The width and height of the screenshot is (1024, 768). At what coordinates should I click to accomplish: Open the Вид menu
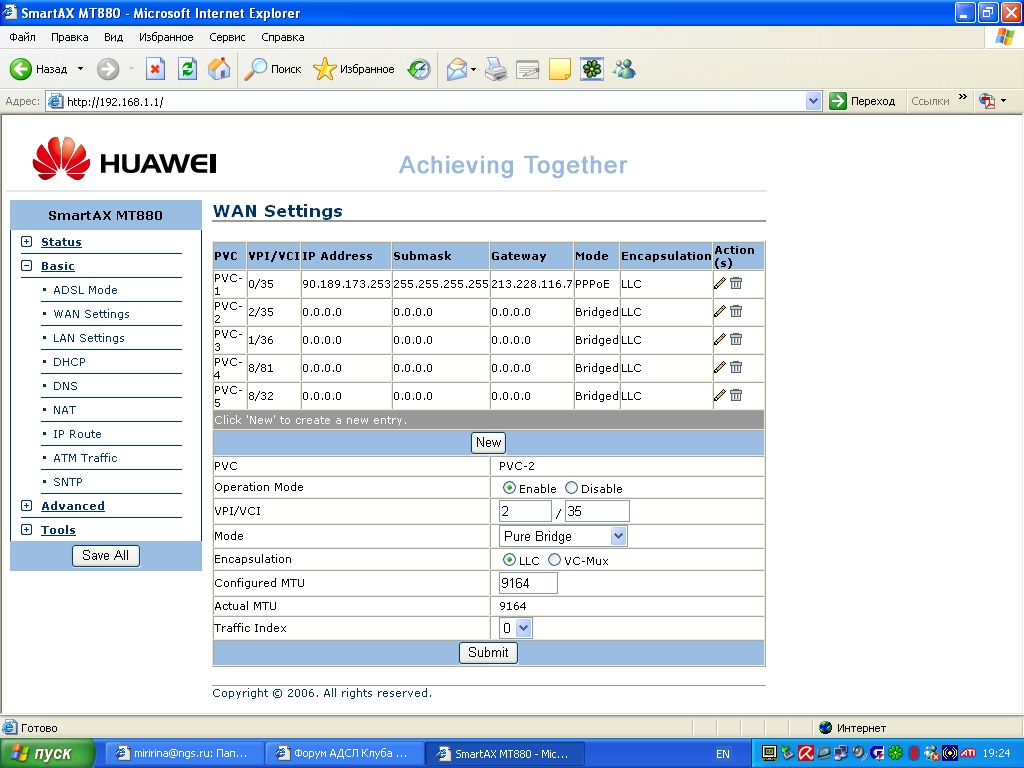(114, 37)
